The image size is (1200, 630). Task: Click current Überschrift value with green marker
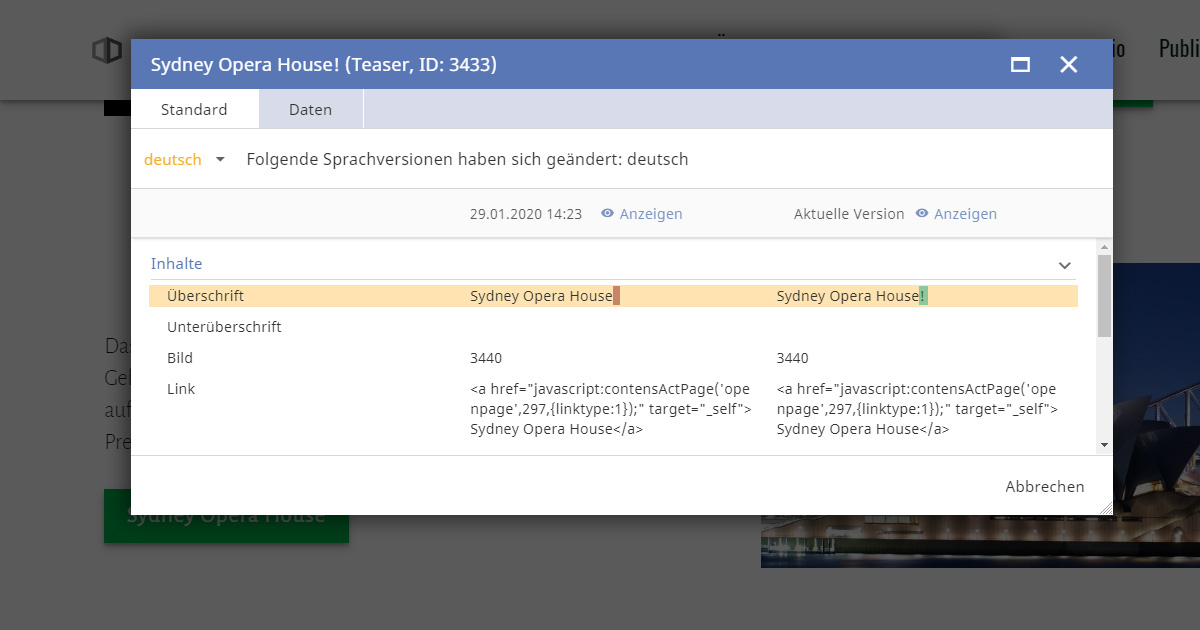tap(852, 296)
